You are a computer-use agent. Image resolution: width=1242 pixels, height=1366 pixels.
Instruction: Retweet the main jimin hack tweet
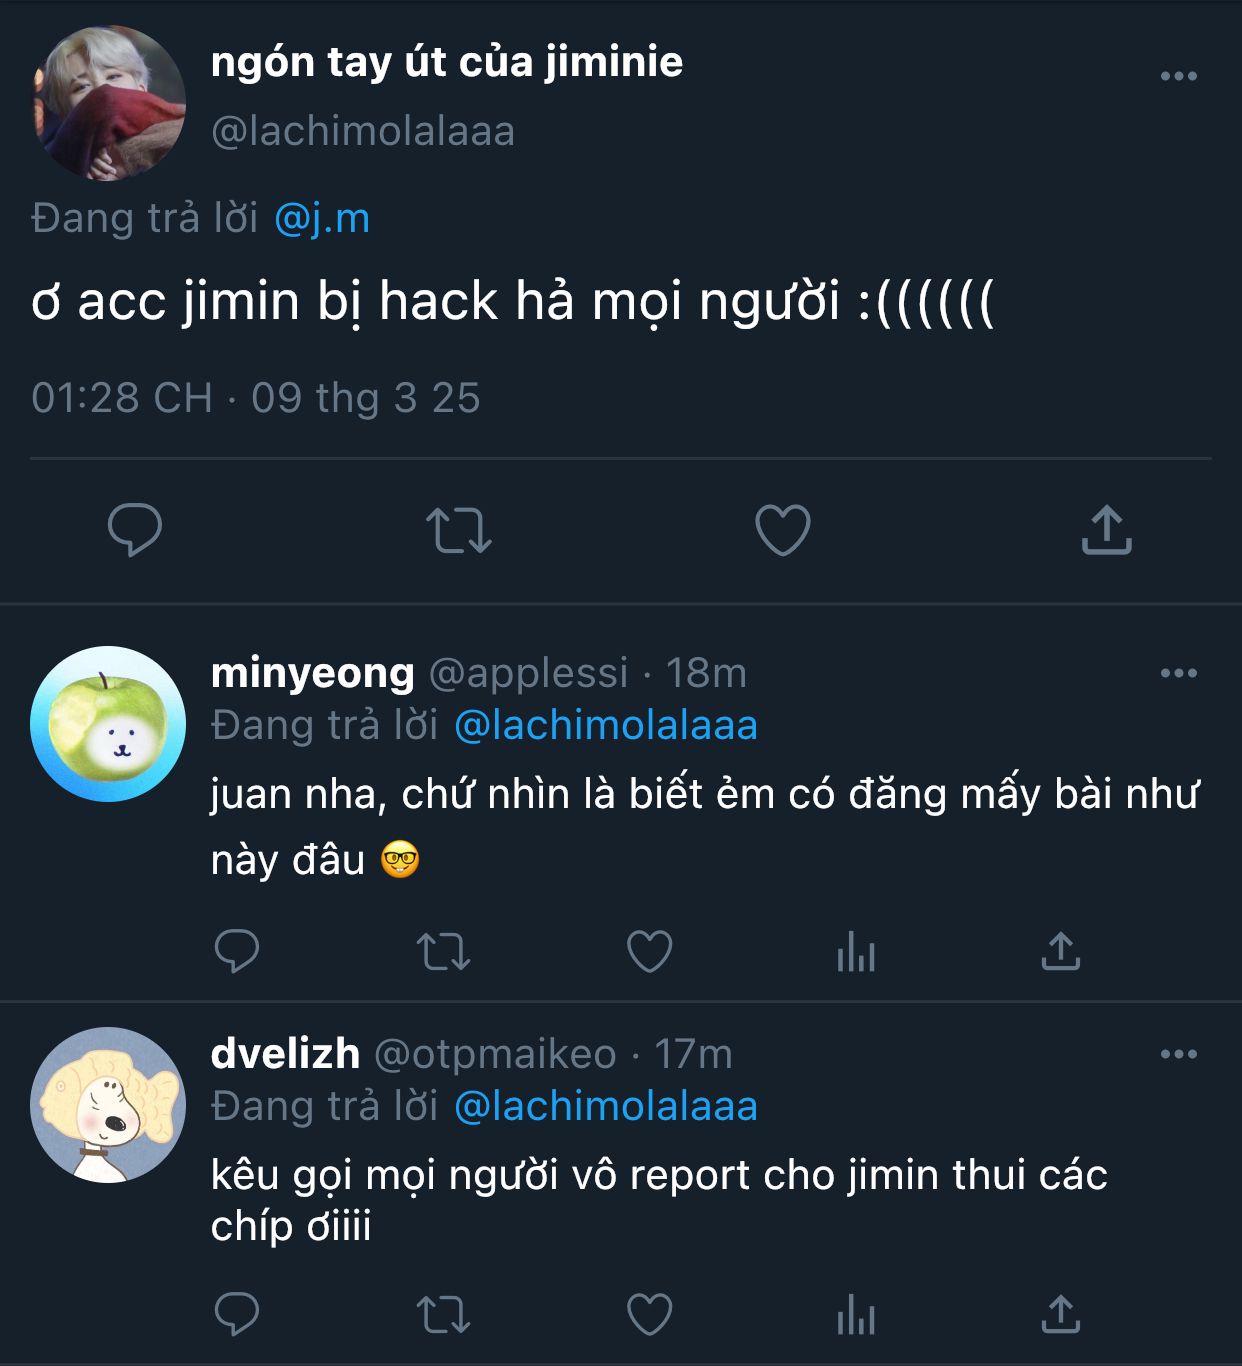point(459,530)
